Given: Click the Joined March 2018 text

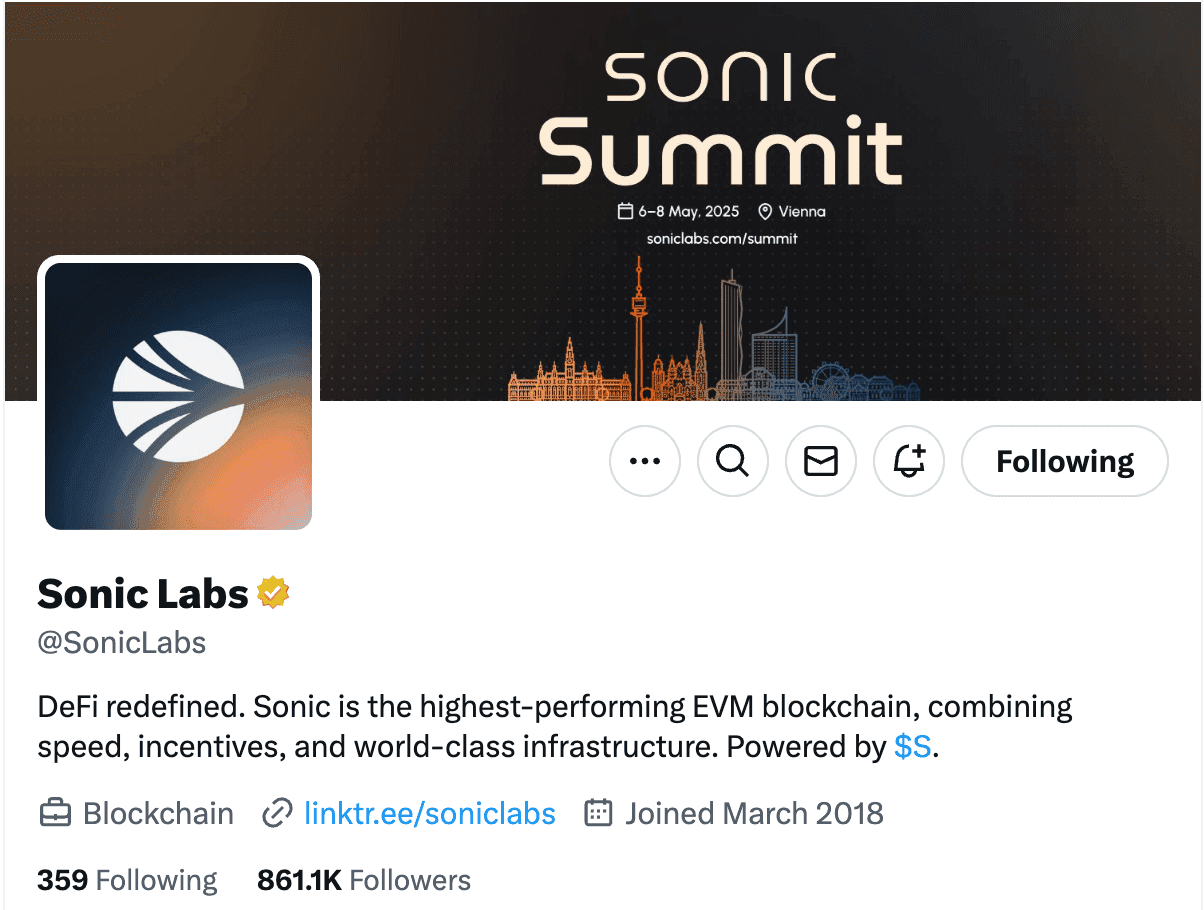Looking at the screenshot, I should tap(754, 813).
